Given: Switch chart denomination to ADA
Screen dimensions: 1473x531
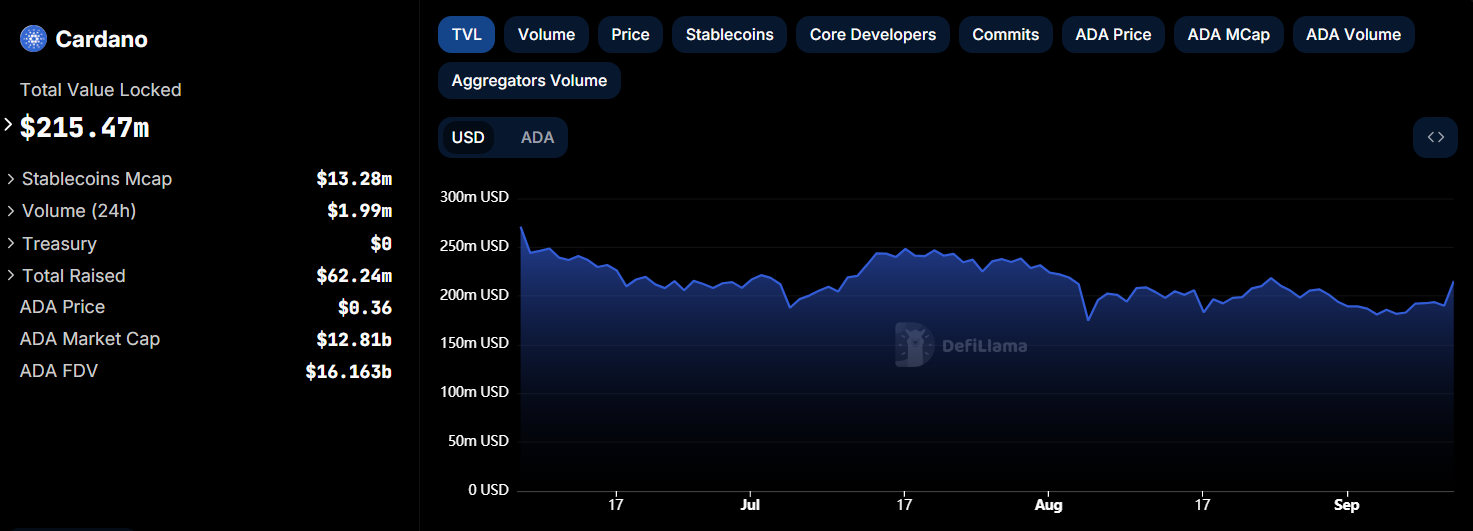Looking at the screenshot, I should 537,137.
